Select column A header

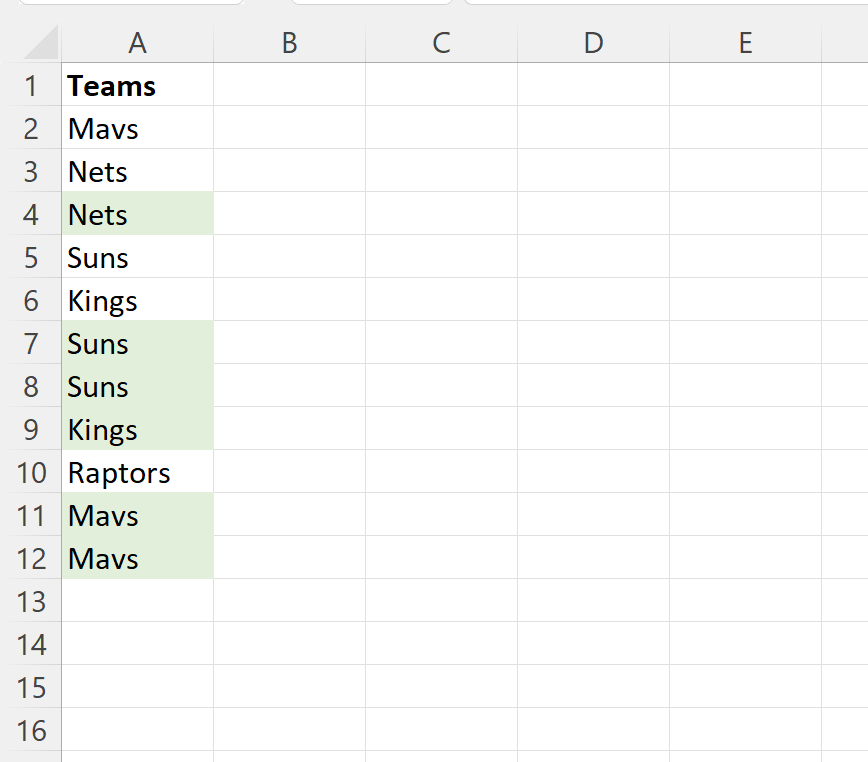pyautogui.click(x=137, y=43)
